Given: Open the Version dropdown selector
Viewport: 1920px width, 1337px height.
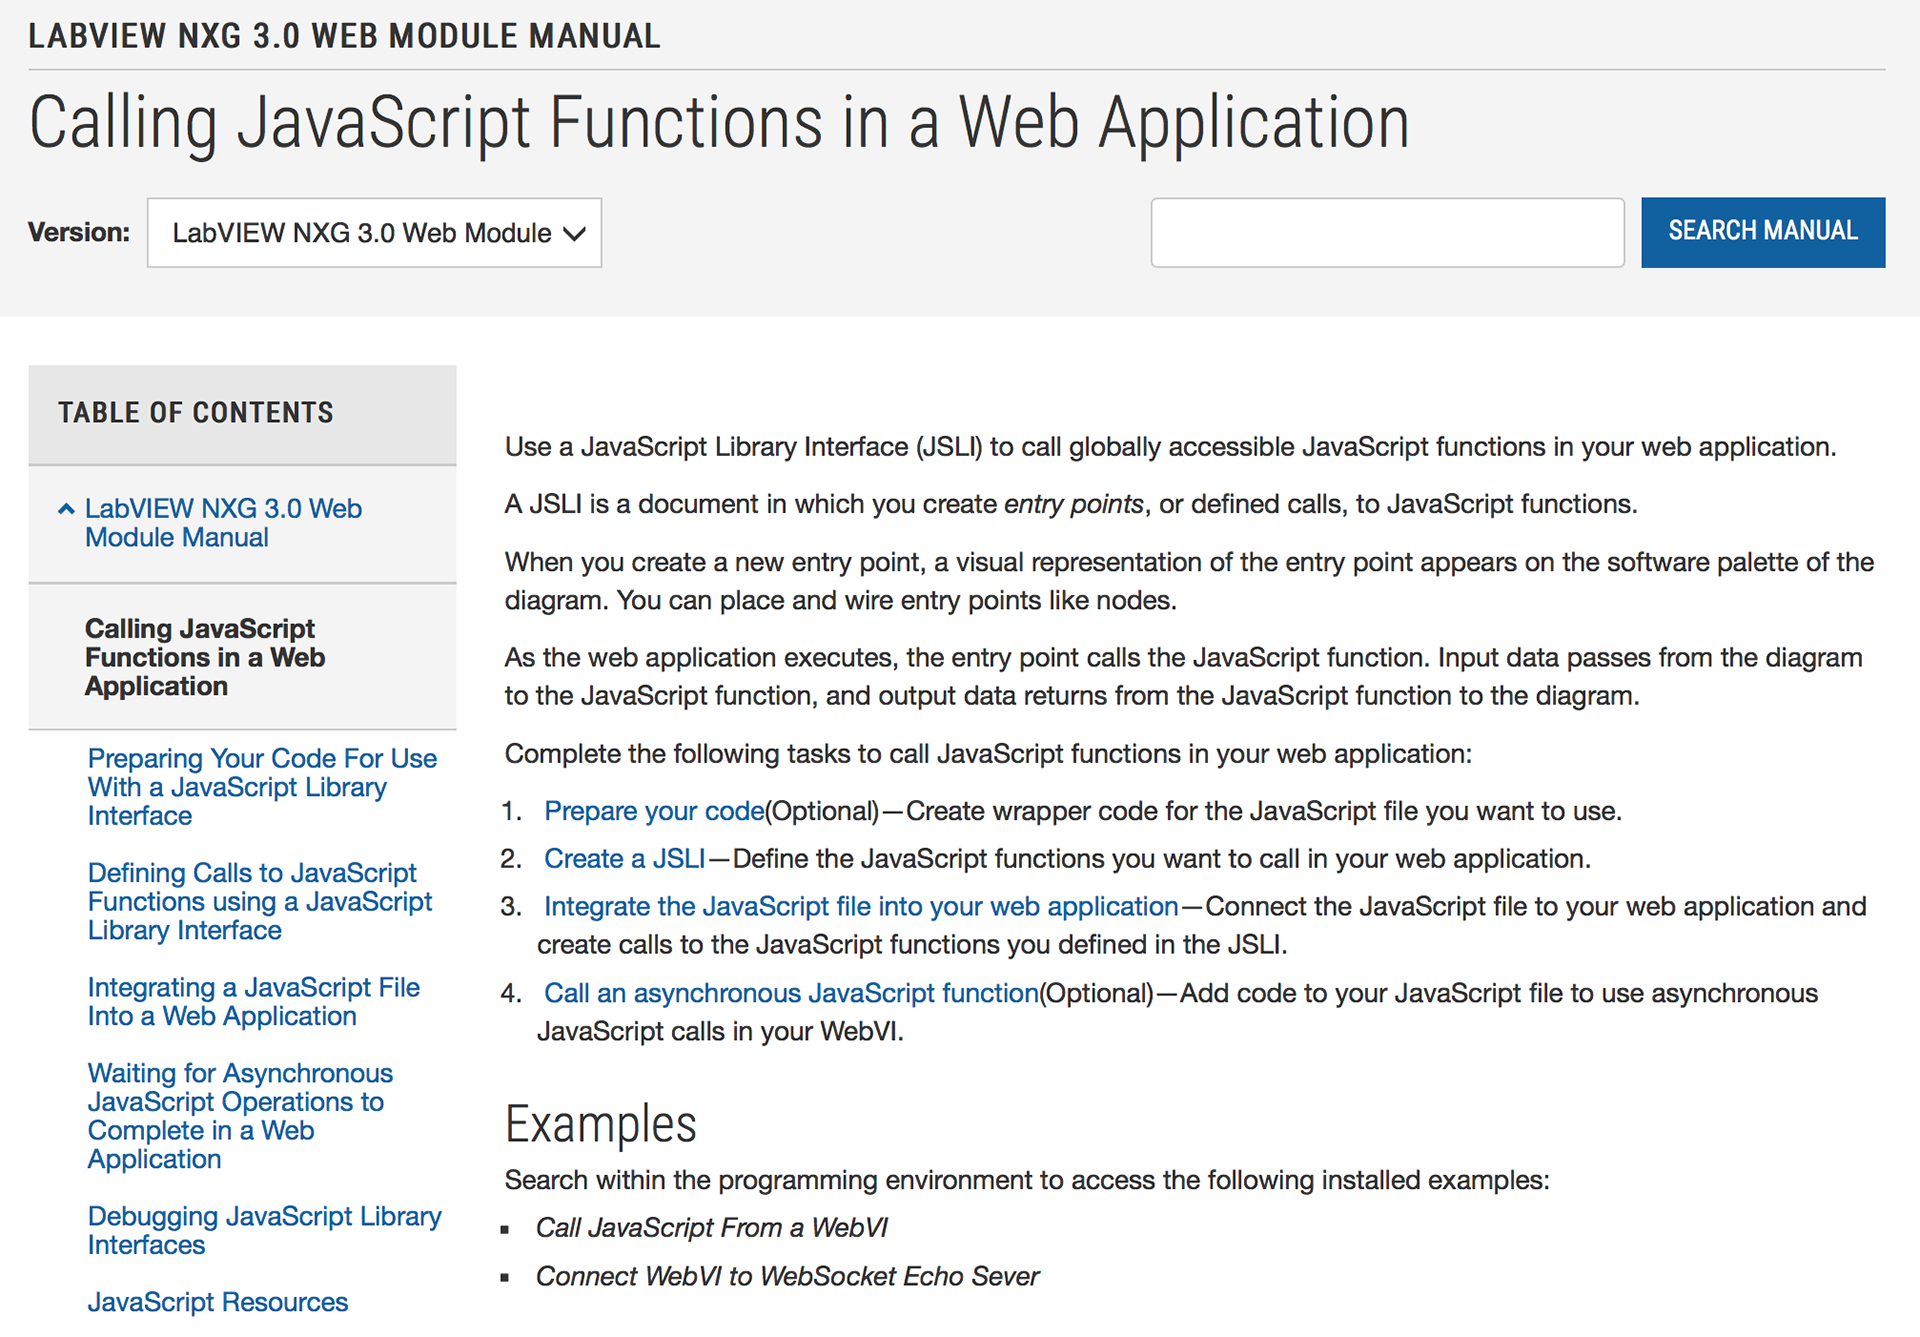Looking at the screenshot, I should 374,232.
